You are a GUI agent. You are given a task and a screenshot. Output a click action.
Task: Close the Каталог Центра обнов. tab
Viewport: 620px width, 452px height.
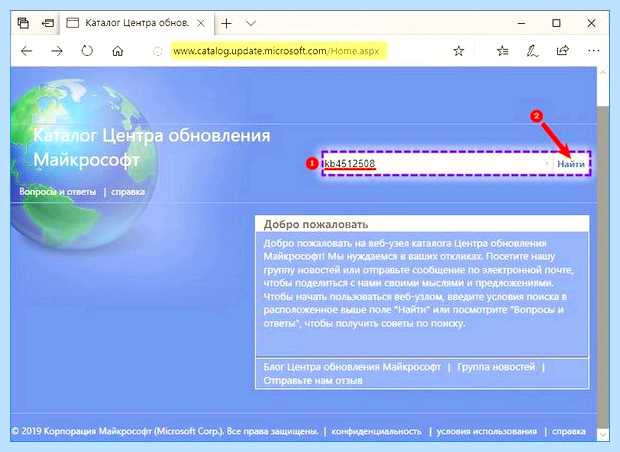click(201, 23)
